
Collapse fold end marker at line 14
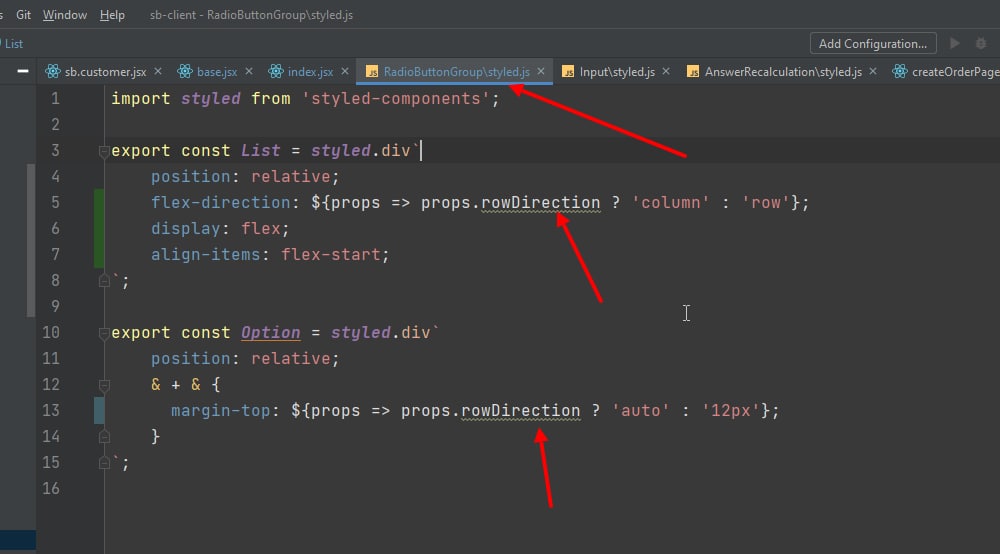tap(104, 437)
